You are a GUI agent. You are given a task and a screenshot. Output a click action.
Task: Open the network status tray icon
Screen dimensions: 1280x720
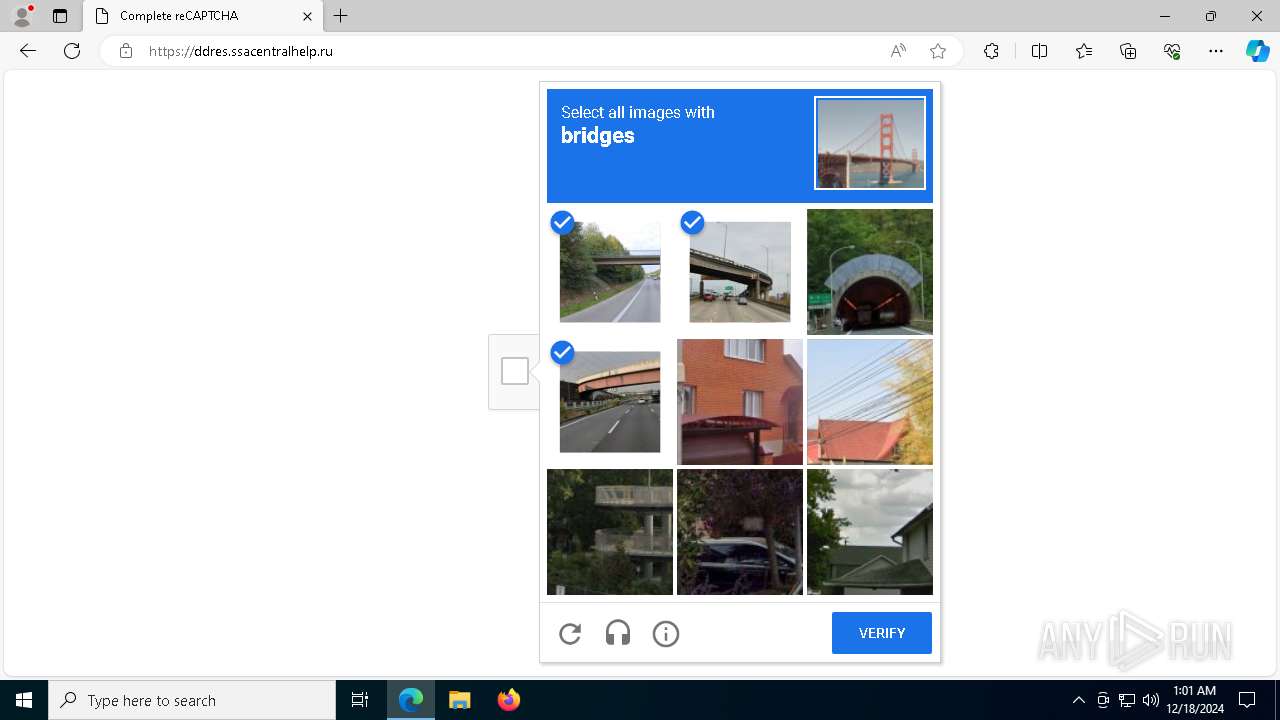pyautogui.click(x=1127, y=700)
